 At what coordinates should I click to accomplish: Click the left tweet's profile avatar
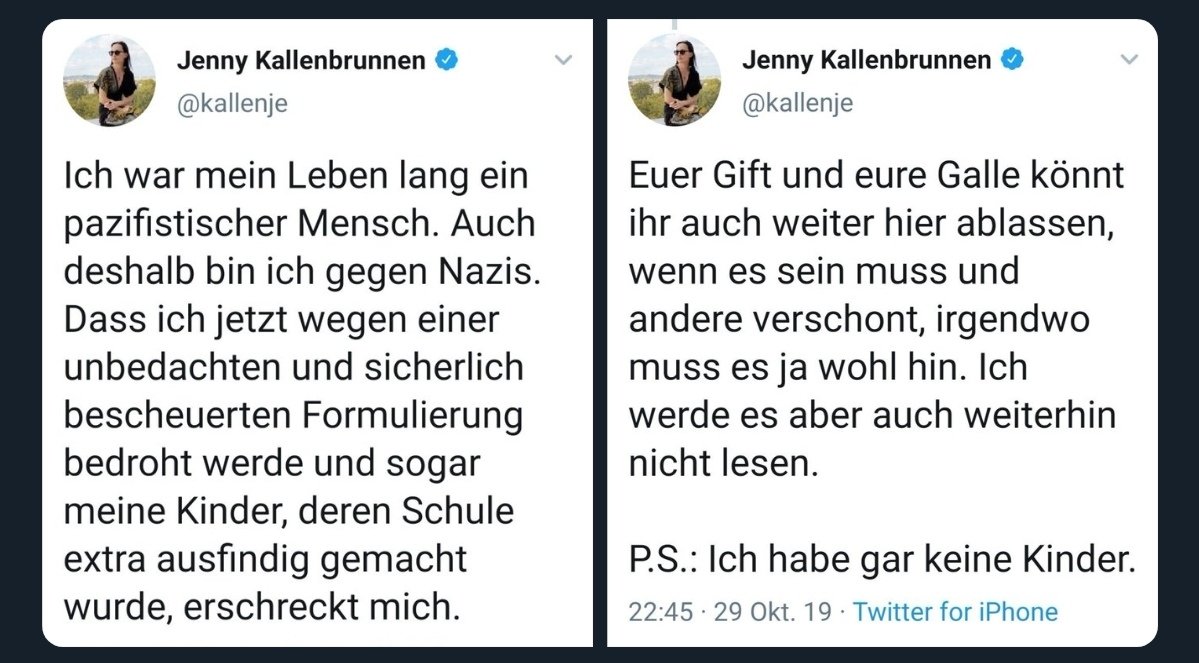click(110, 80)
